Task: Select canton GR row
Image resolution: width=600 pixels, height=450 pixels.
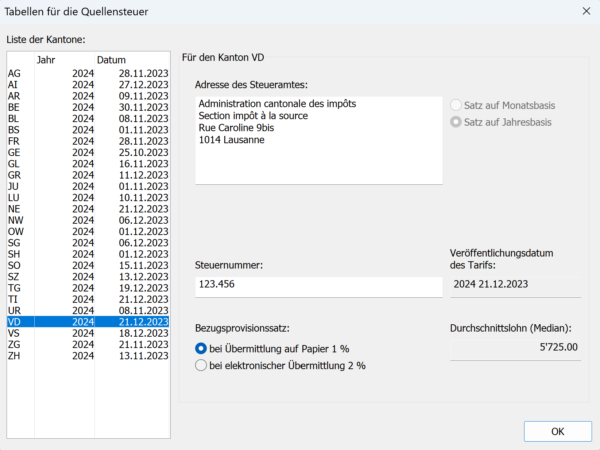Action: tap(88, 175)
